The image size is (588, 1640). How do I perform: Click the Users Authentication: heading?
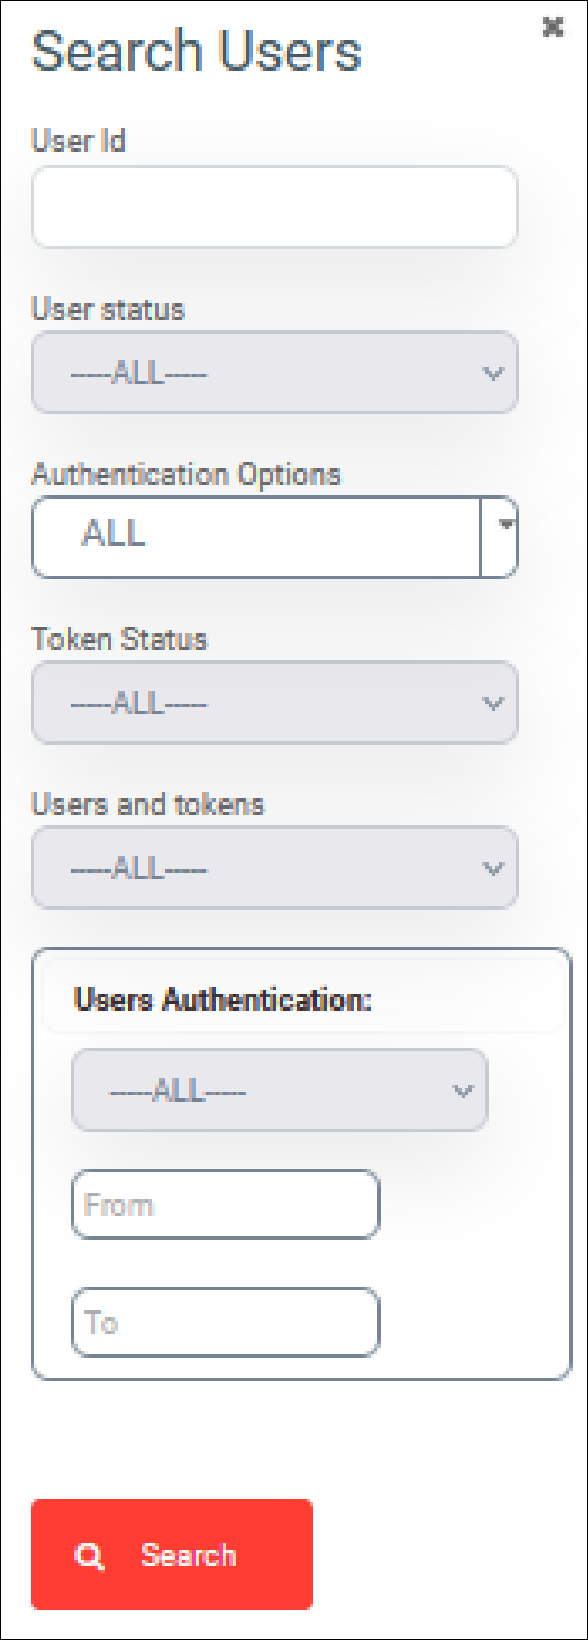223,1000
